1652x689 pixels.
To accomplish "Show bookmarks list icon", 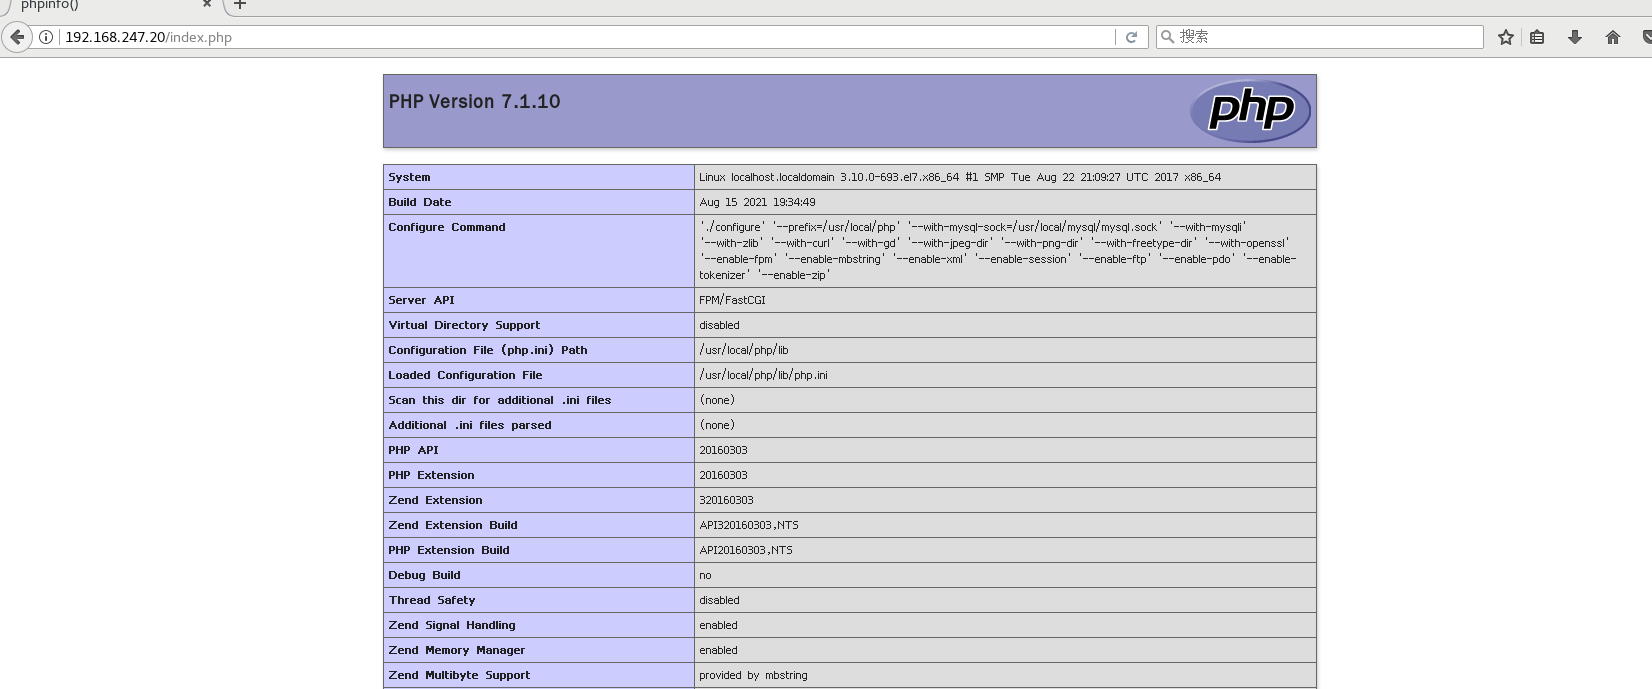I will 1538,37.
